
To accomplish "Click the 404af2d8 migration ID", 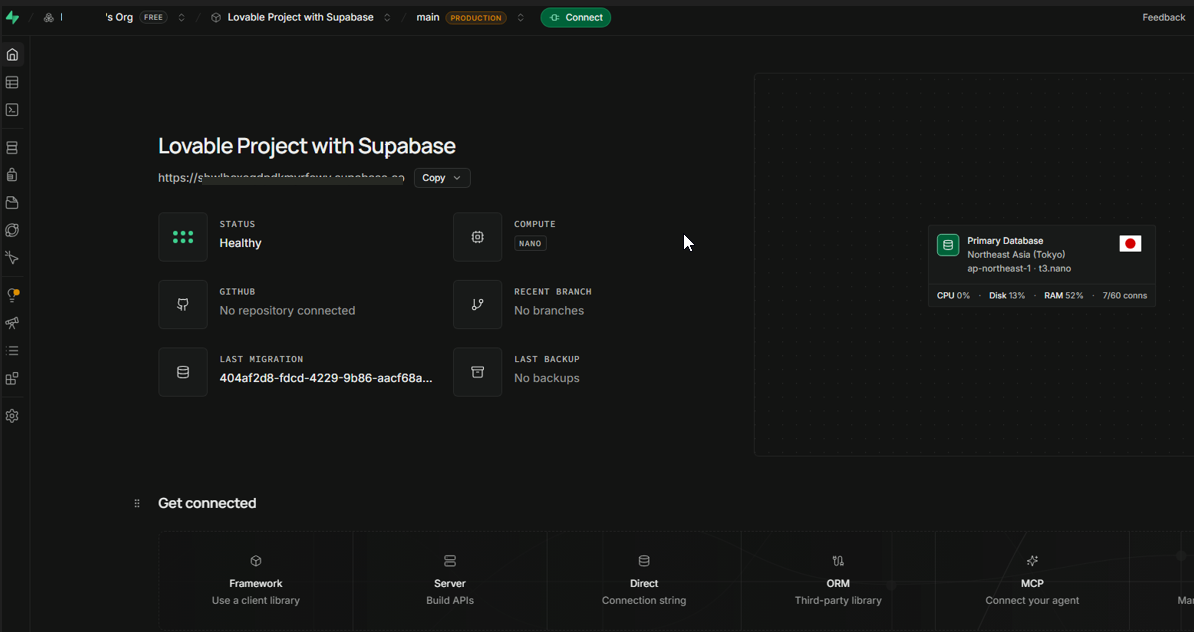I will (326, 378).
